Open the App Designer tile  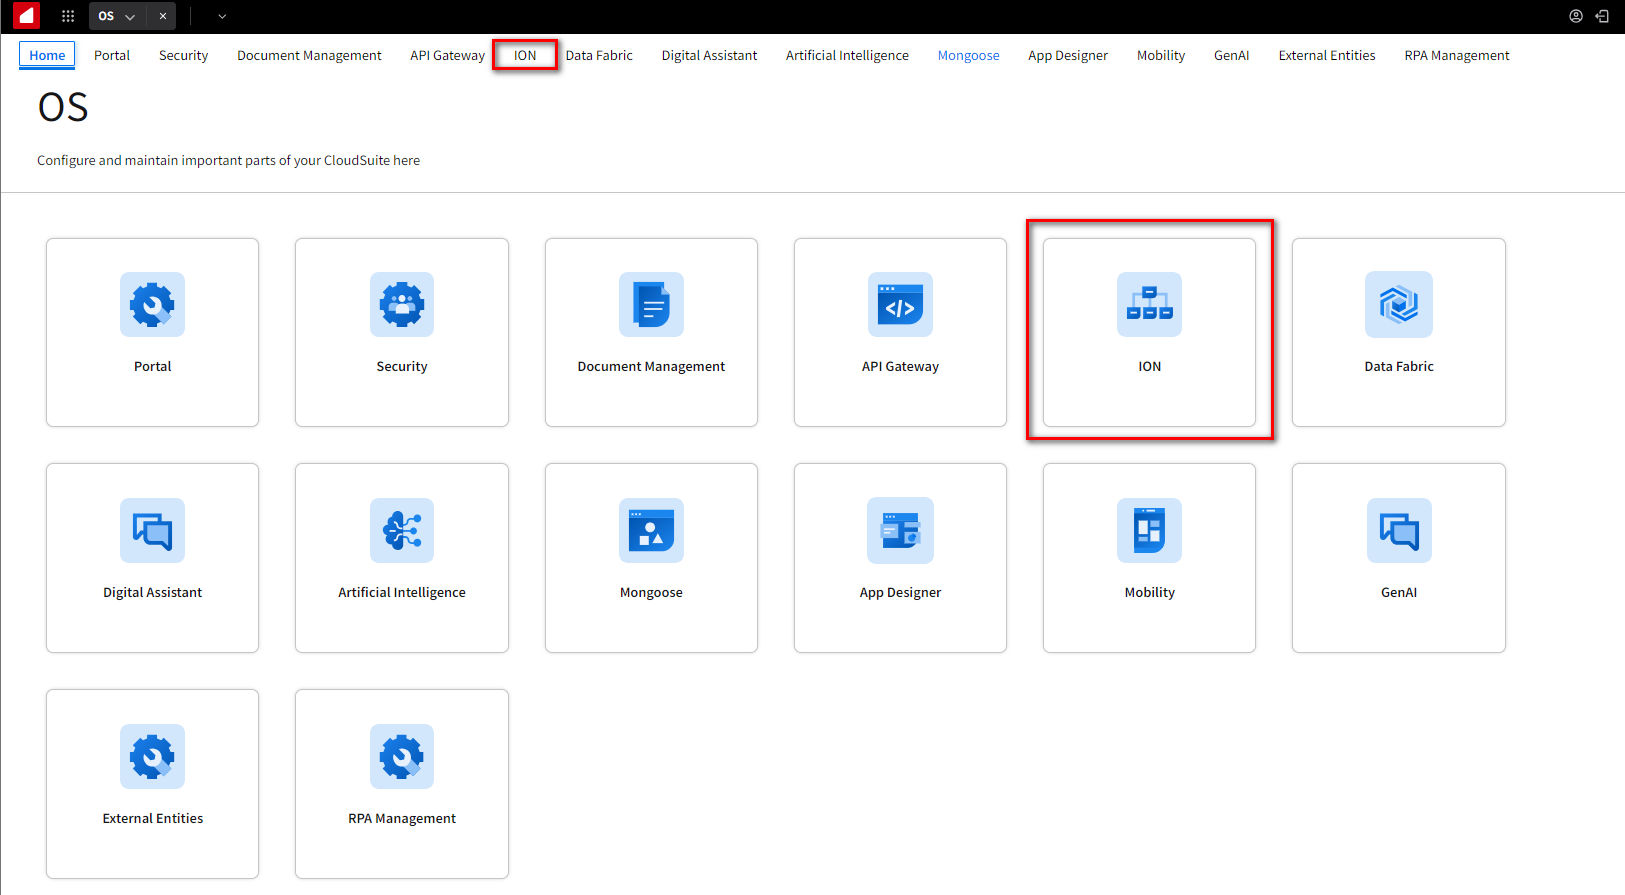(x=900, y=557)
